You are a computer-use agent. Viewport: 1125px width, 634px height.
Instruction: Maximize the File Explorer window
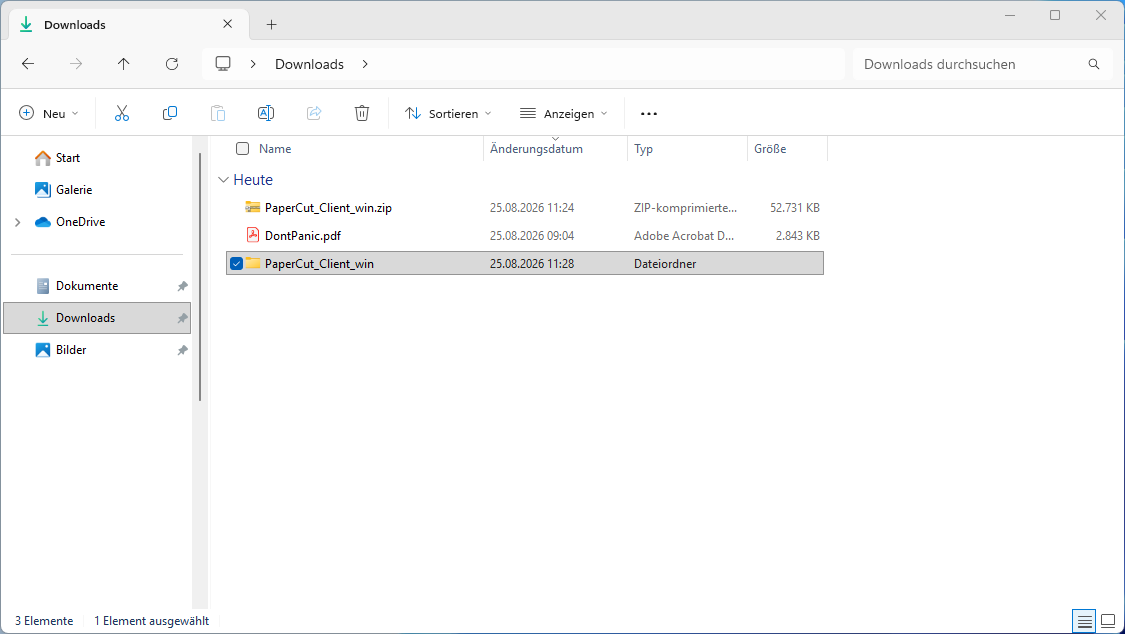coord(1055,15)
